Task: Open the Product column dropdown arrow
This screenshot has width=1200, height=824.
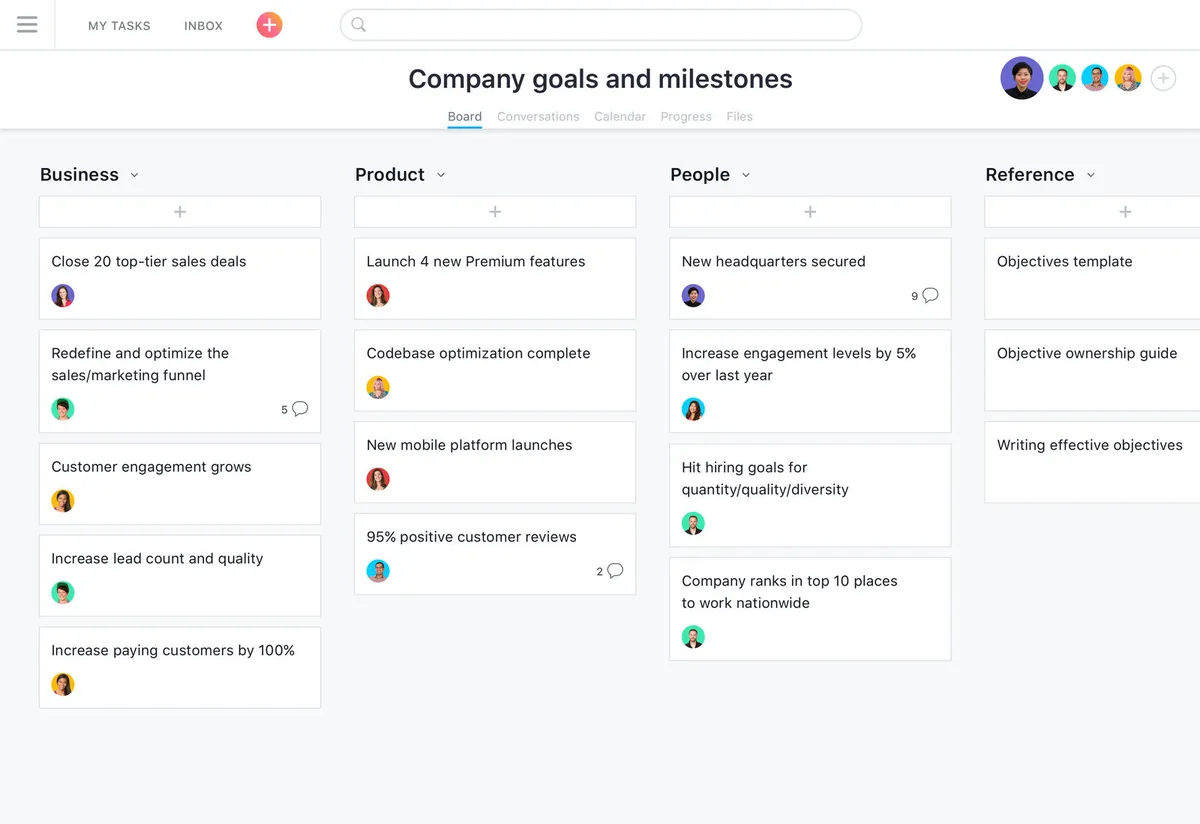Action: click(441, 175)
